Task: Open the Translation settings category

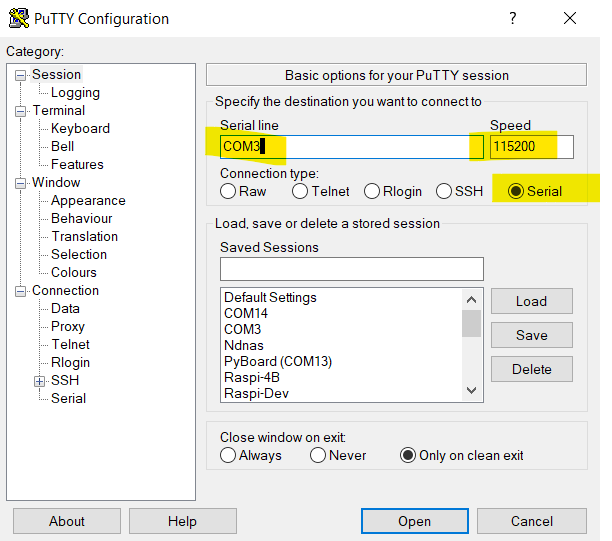Action: tap(84, 236)
